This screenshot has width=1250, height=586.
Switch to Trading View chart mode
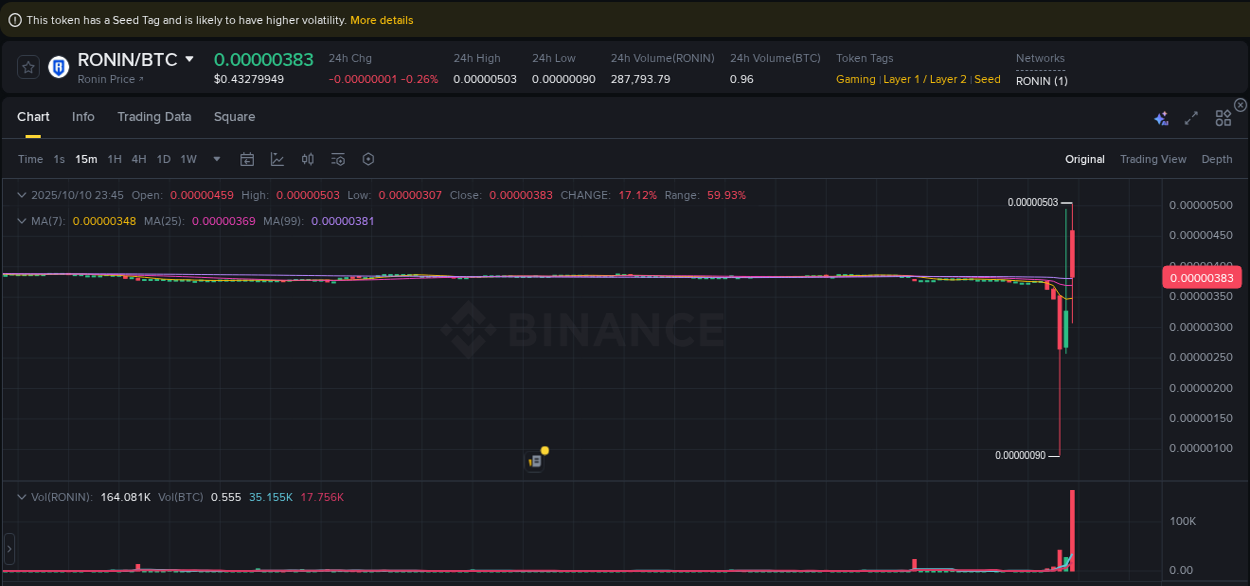1153,159
